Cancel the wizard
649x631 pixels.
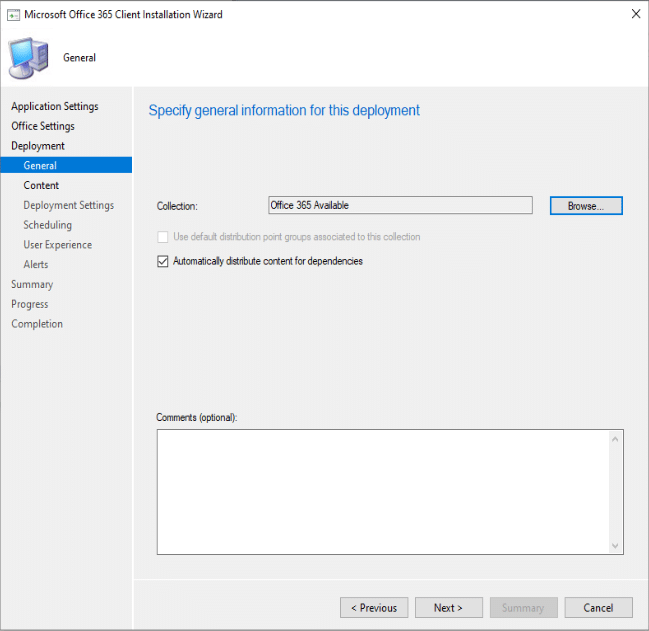pyautogui.click(x=598, y=607)
